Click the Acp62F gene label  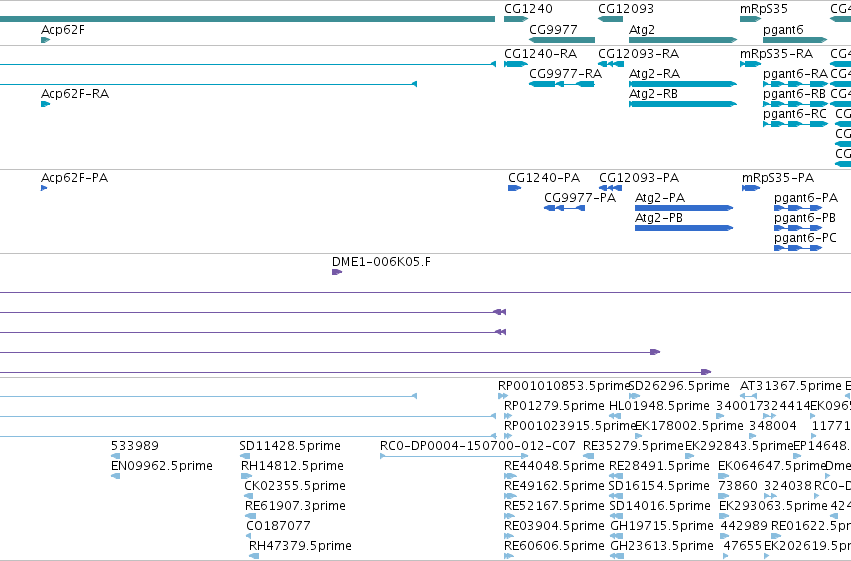tap(63, 29)
